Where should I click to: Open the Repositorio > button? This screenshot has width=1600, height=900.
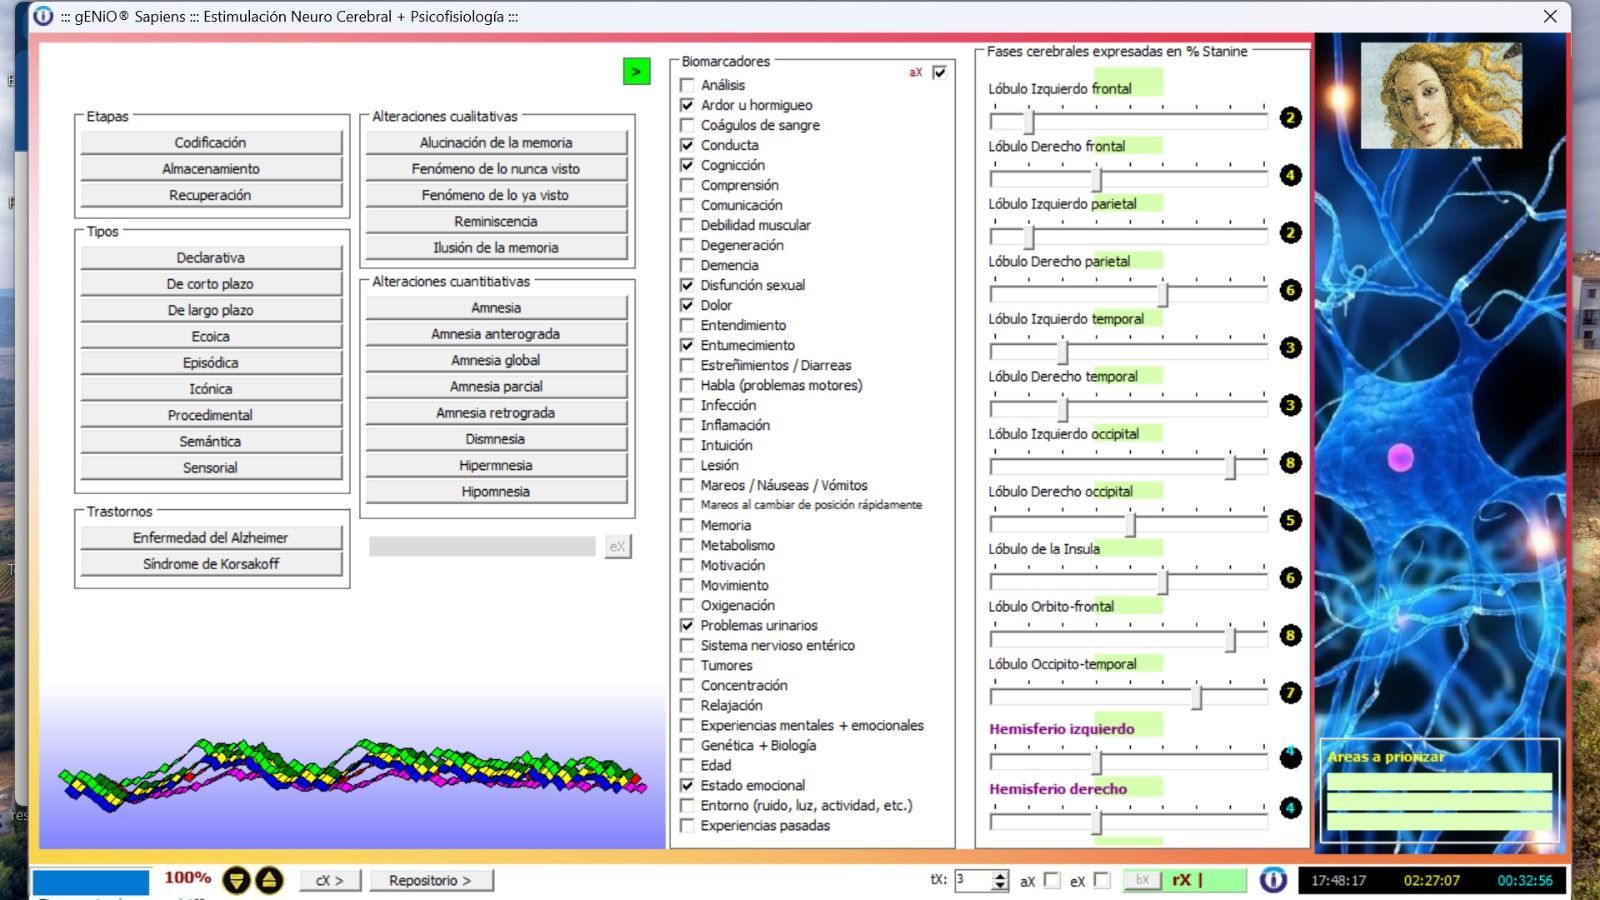pyautogui.click(x=430, y=880)
